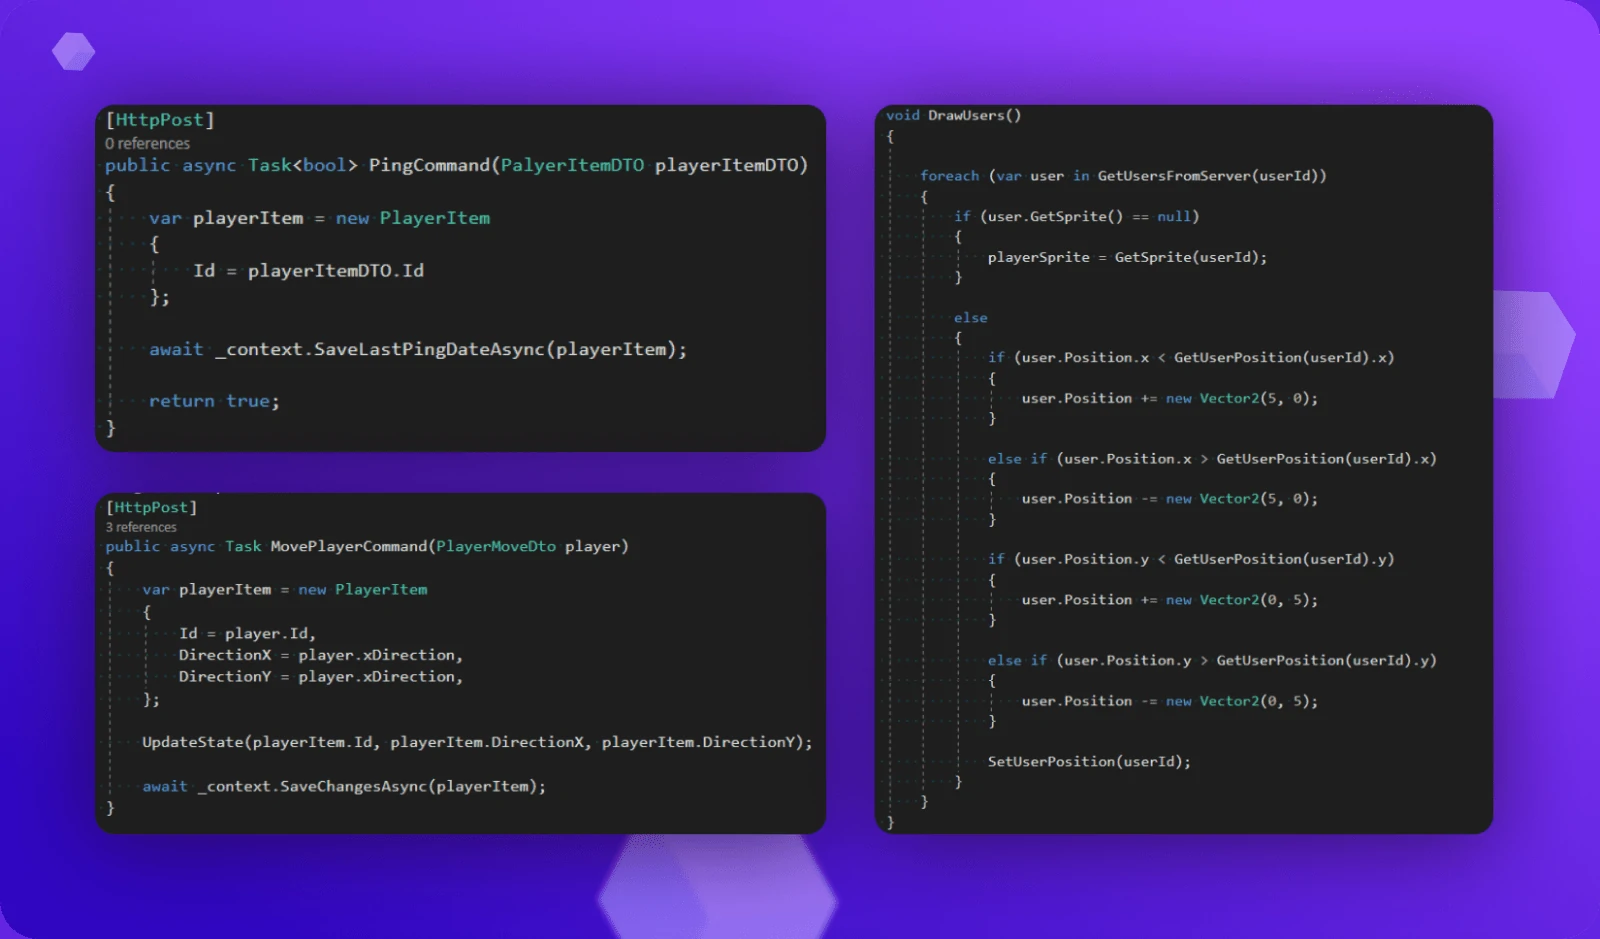Image resolution: width=1600 pixels, height=939 pixels.
Task: Click the "Id = playerItemDTO.Id" line
Action: click(308, 271)
